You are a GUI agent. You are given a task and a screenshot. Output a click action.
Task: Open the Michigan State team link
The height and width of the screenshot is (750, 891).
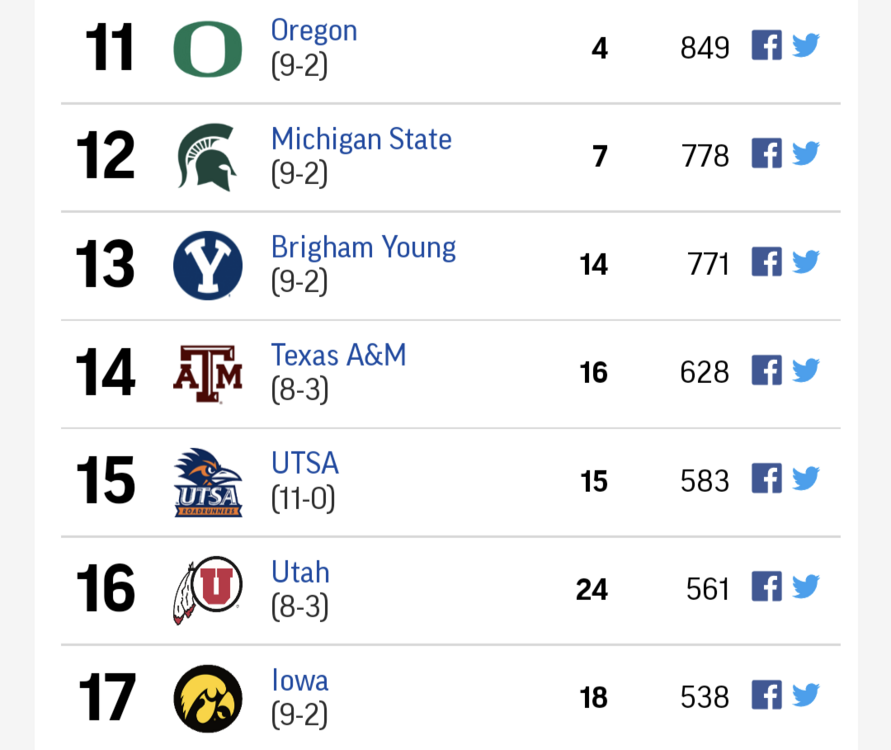[x=361, y=139]
